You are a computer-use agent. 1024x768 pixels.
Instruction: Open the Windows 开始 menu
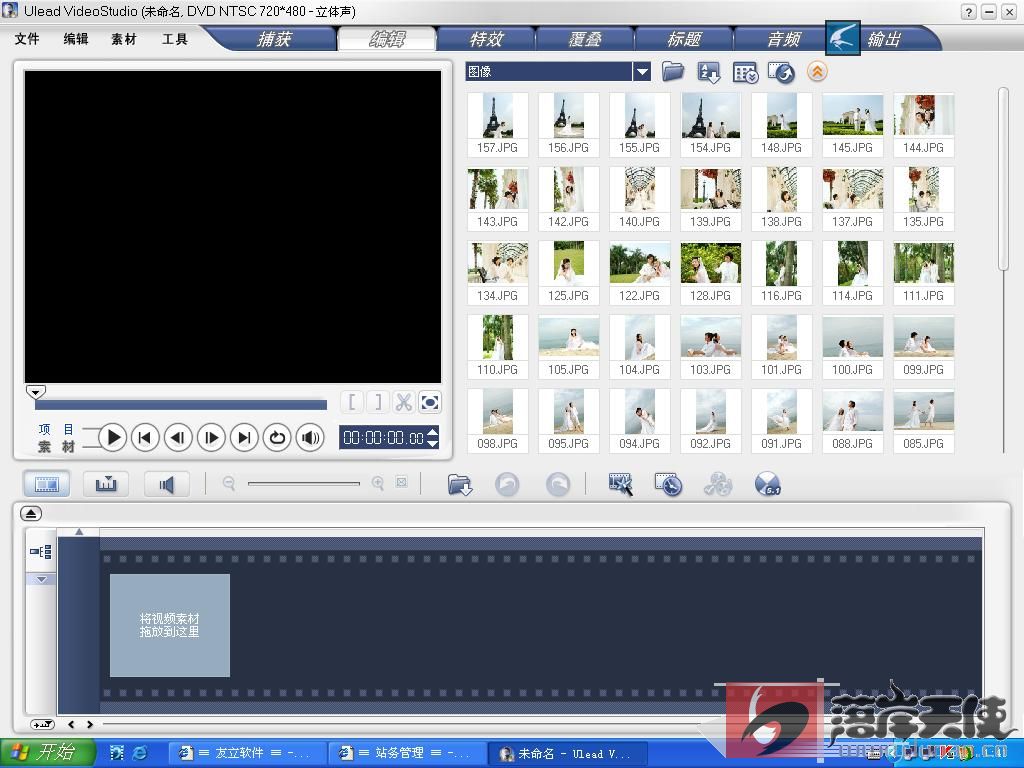[47, 753]
